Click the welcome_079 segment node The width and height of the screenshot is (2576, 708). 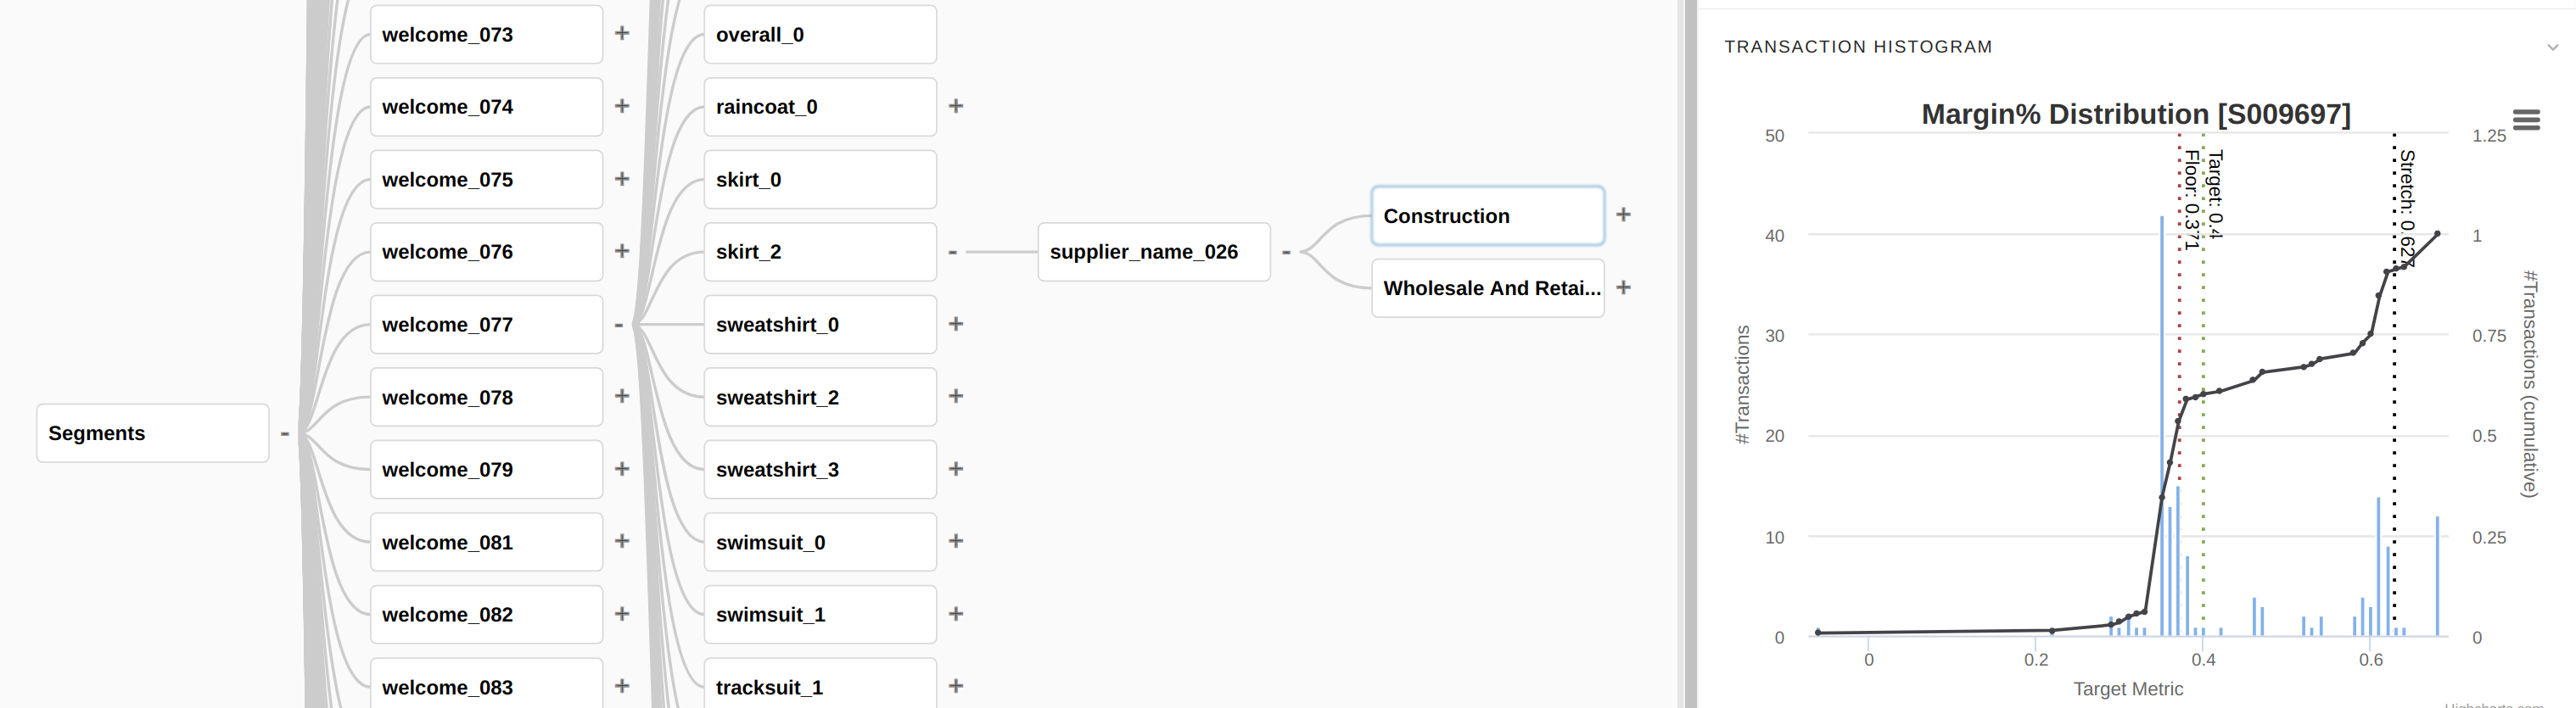486,470
